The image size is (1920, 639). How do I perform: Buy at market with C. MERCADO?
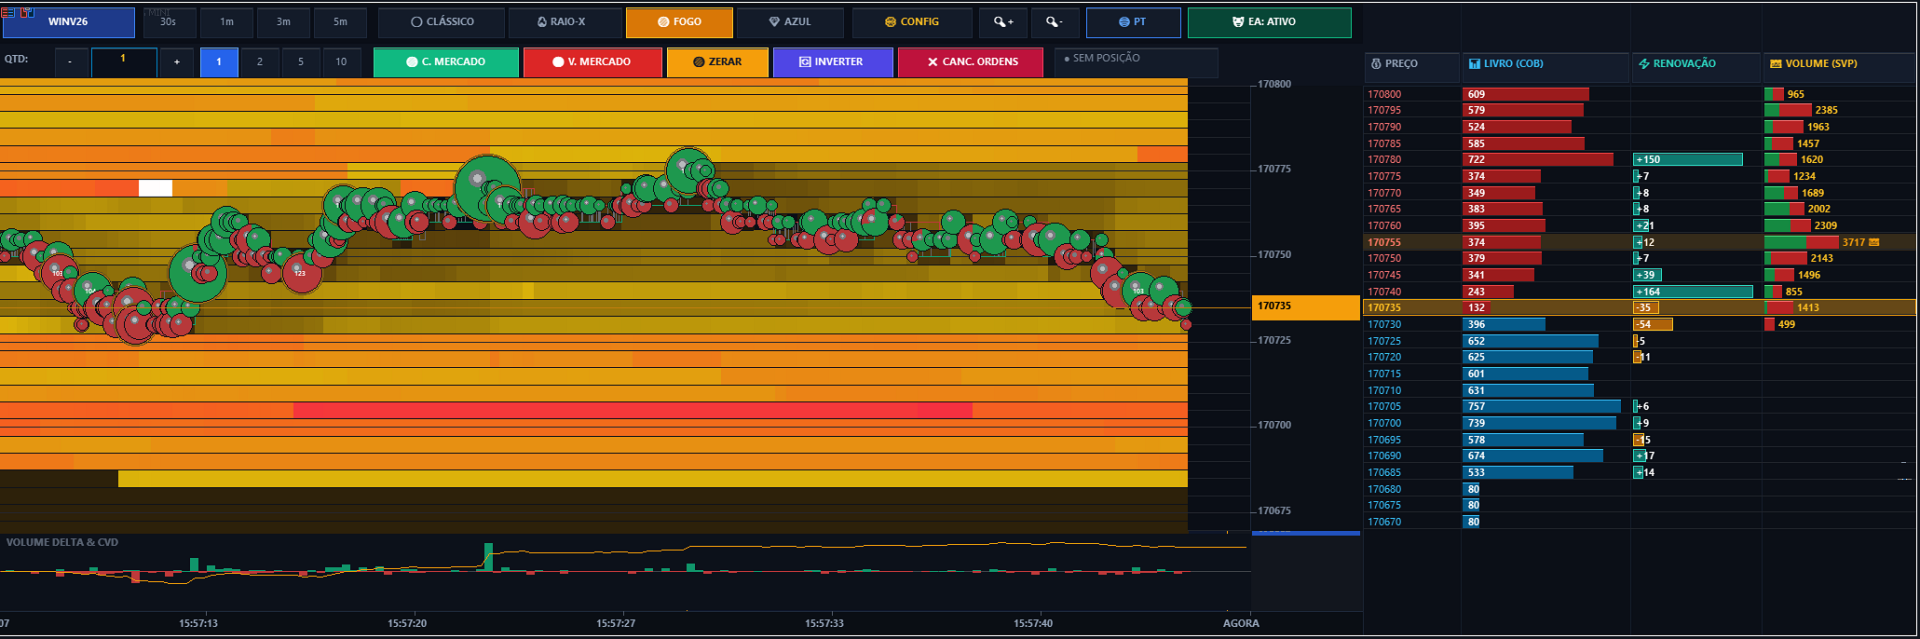(x=446, y=62)
